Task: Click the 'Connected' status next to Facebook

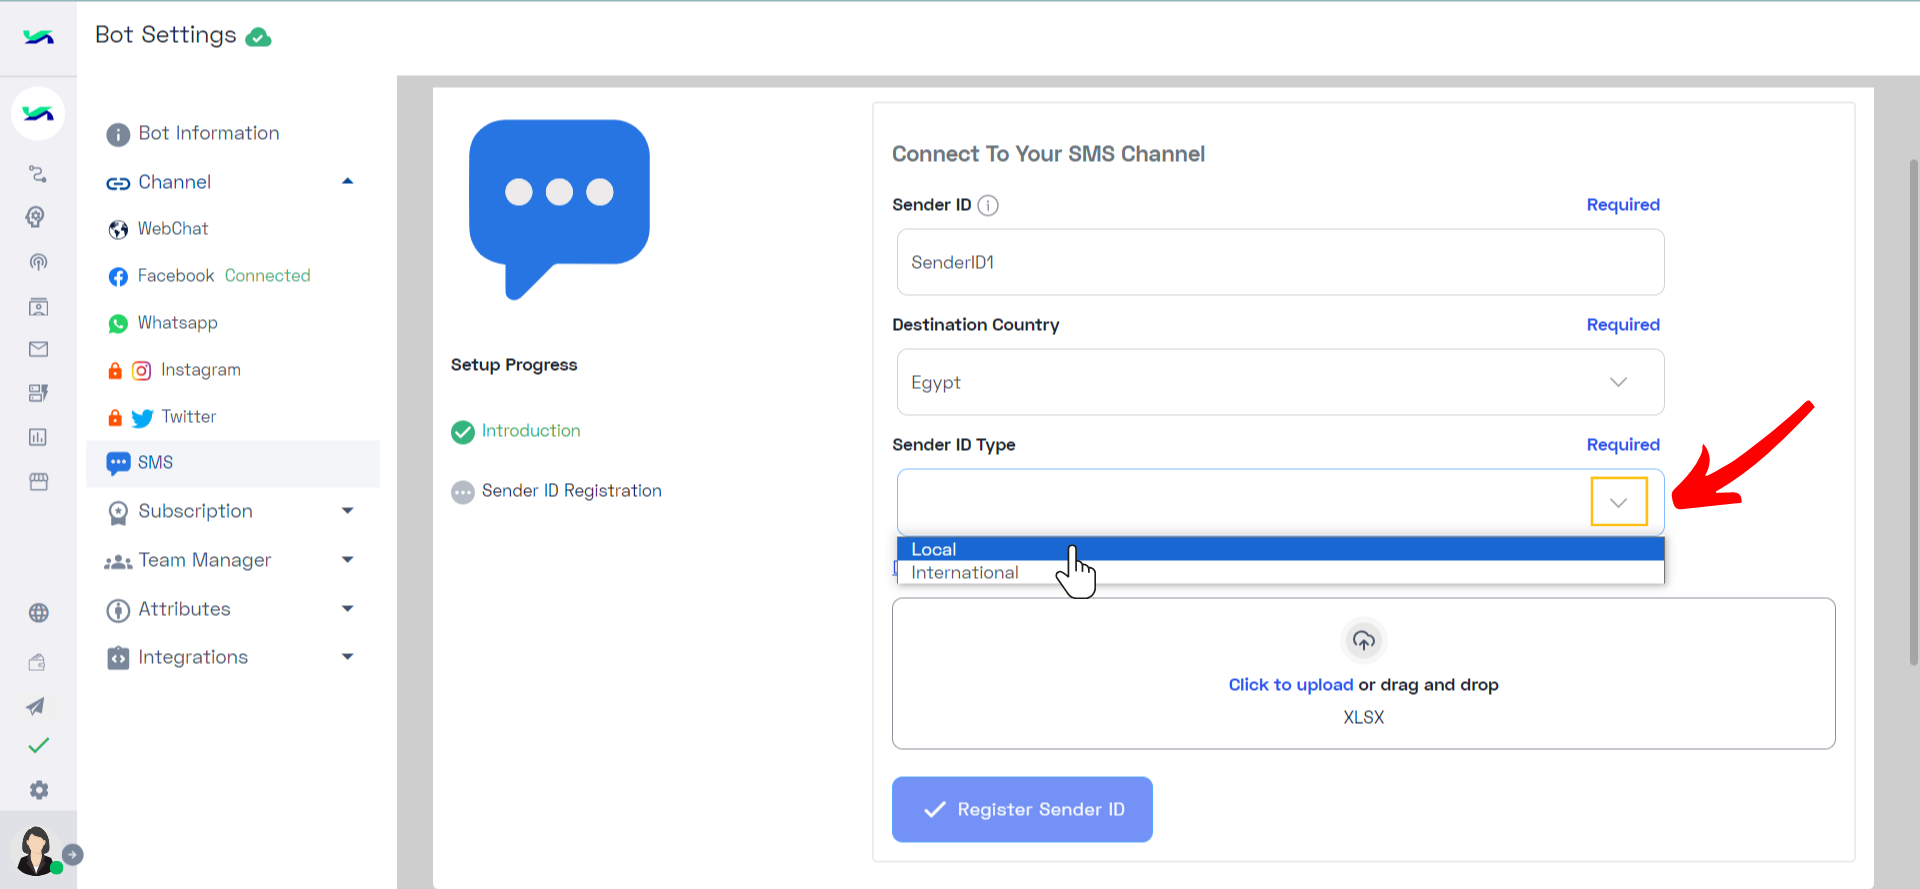Action: [x=268, y=276]
